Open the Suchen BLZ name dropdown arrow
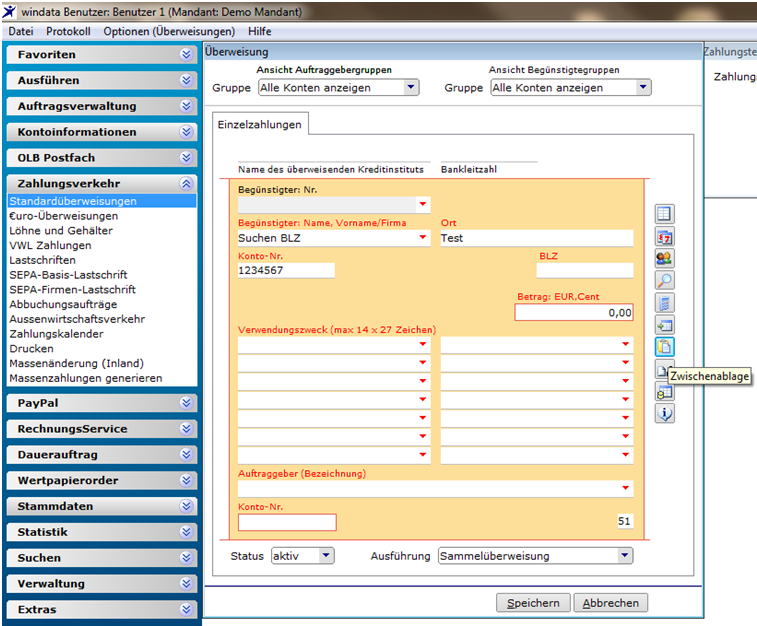The width and height of the screenshot is (757, 626). click(x=423, y=237)
